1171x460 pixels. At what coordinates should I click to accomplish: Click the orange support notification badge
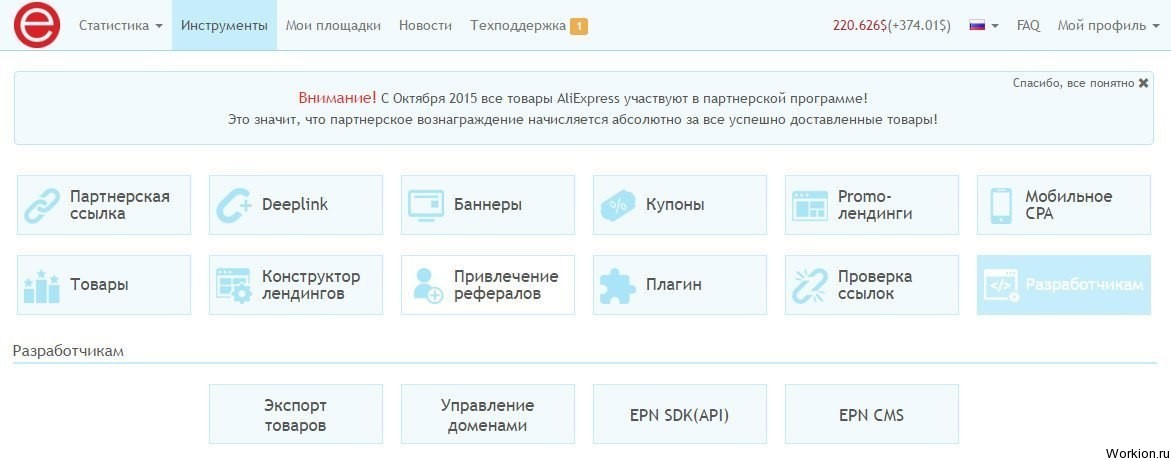coord(579,26)
